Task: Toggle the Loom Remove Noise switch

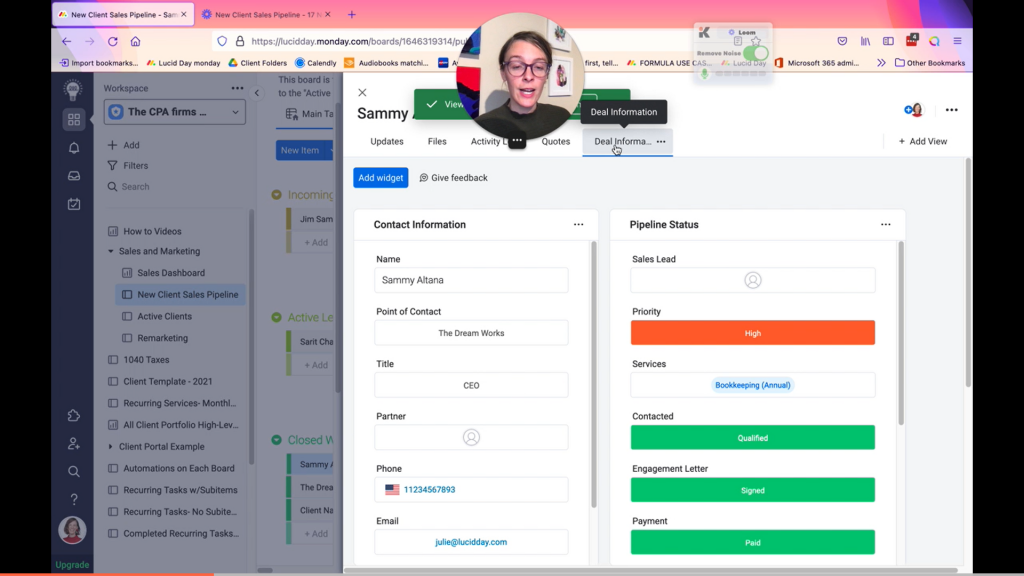Action: point(756,53)
